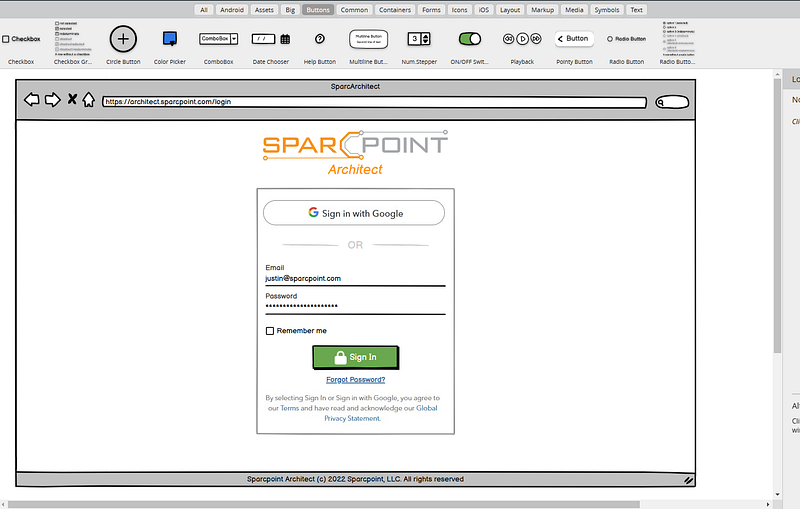Open the Big category tab
The image size is (800, 509).
[x=290, y=10]
